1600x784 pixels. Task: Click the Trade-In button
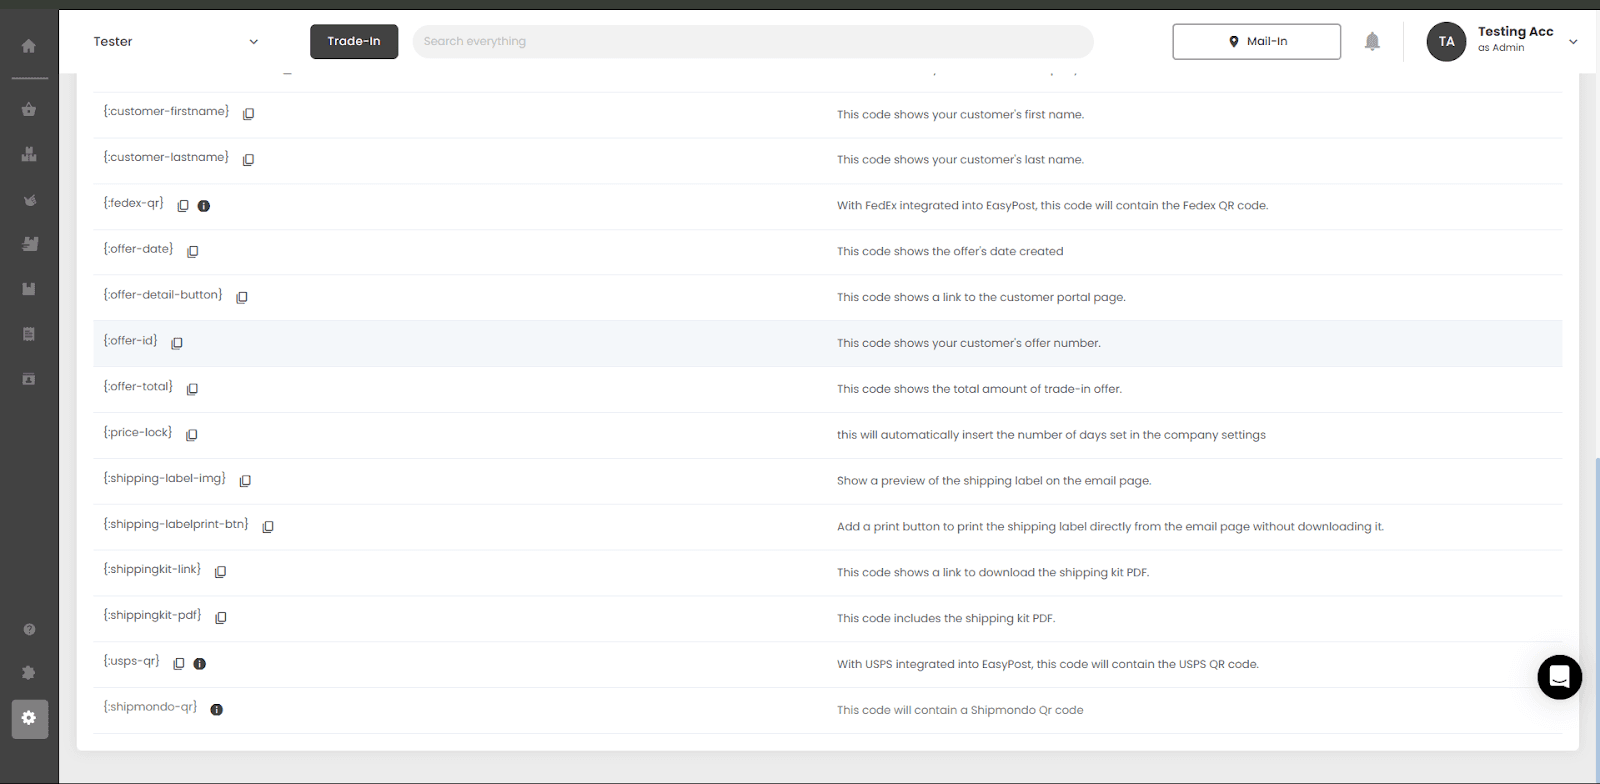pos(354,41)
